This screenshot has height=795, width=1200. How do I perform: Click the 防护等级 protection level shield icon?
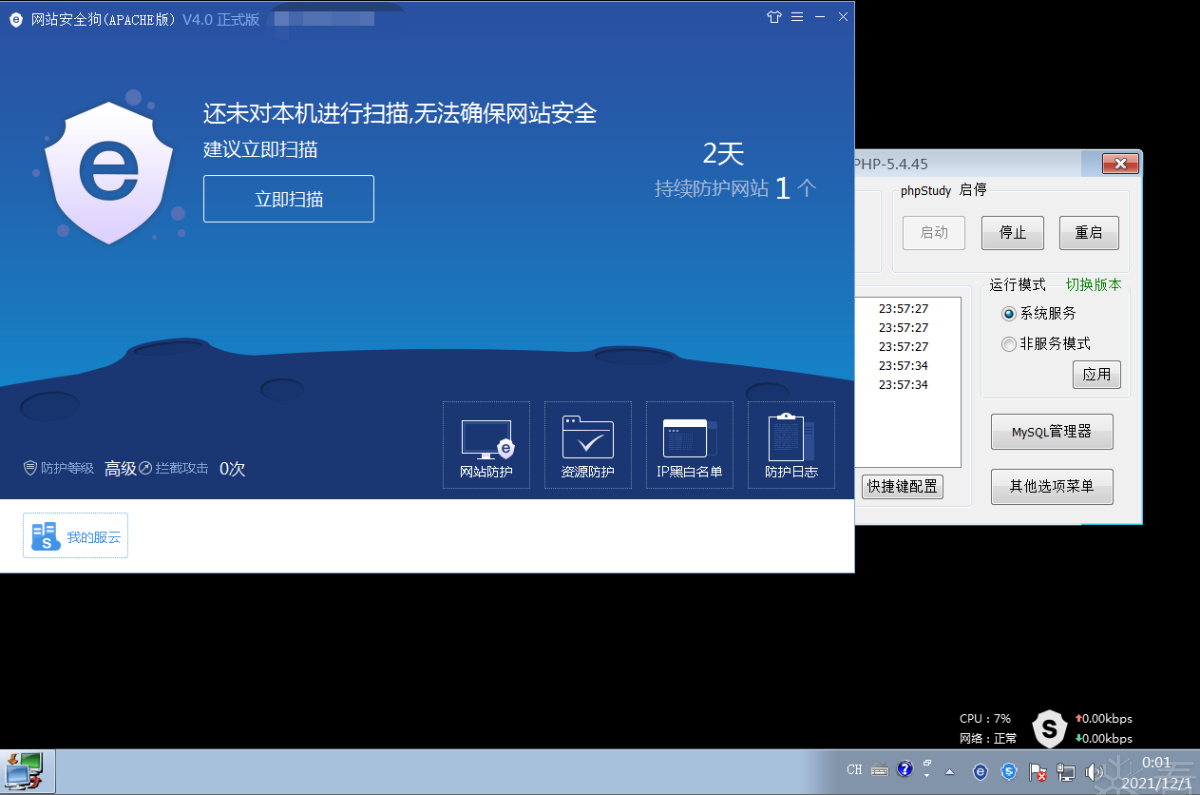coord(30,468)
